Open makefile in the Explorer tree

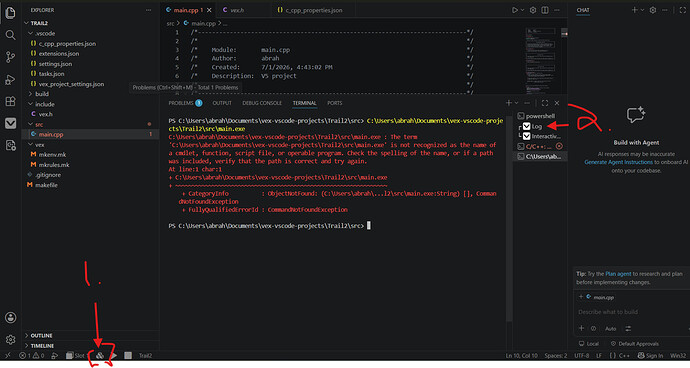pyautogui.click(x=46, y=185)
